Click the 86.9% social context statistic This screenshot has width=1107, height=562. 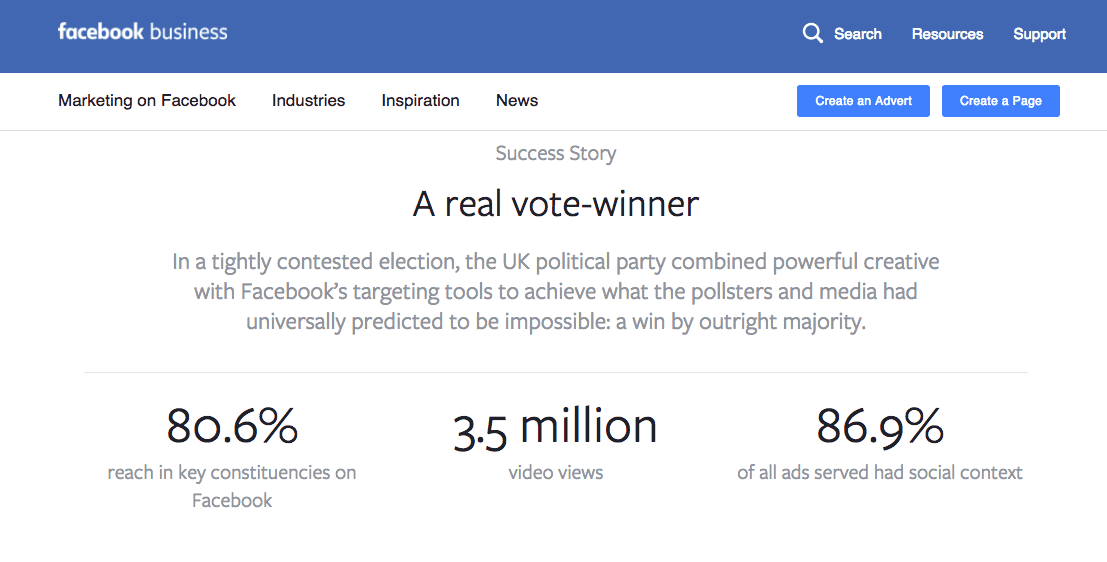pos(880,426)
